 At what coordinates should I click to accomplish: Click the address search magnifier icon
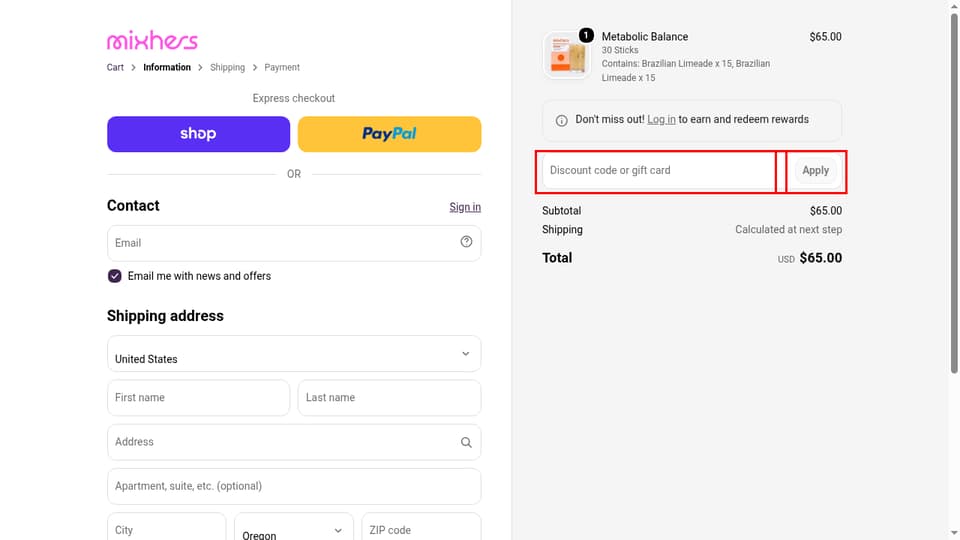tap(466, 442)
